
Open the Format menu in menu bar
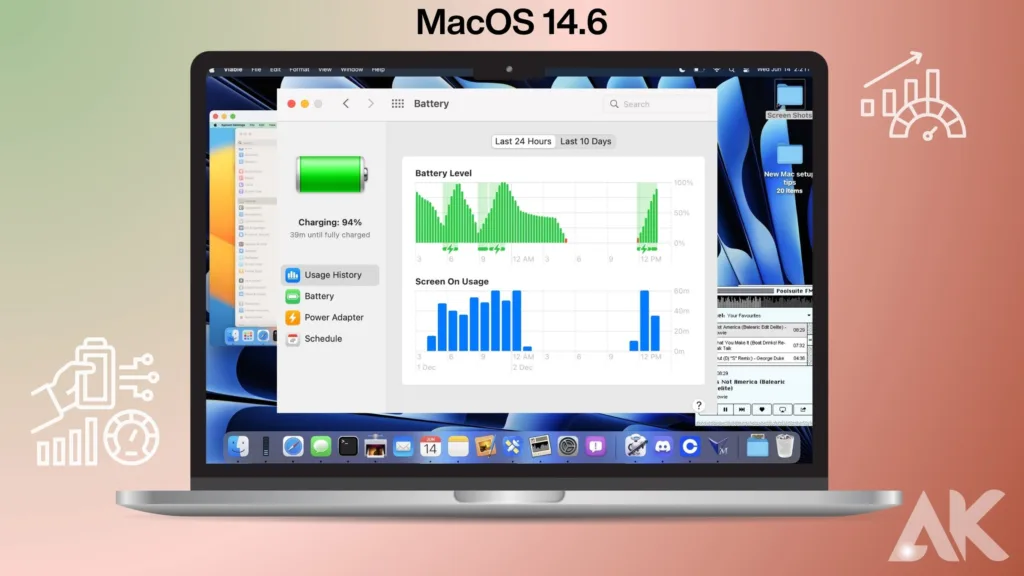point(299,69)
